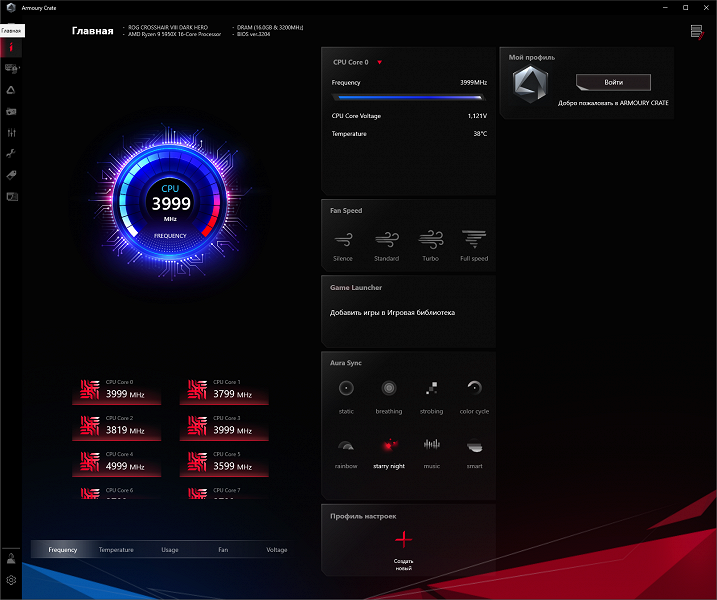Choose the rainbow Aura Sync effect

point(346,453)
